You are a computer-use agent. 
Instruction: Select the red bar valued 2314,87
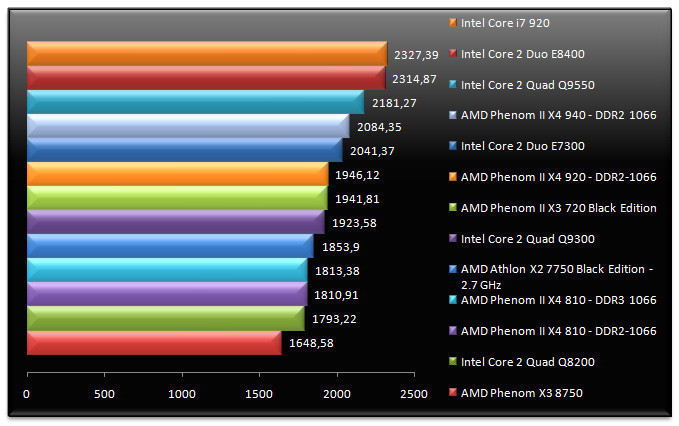[x=206, y=78]
